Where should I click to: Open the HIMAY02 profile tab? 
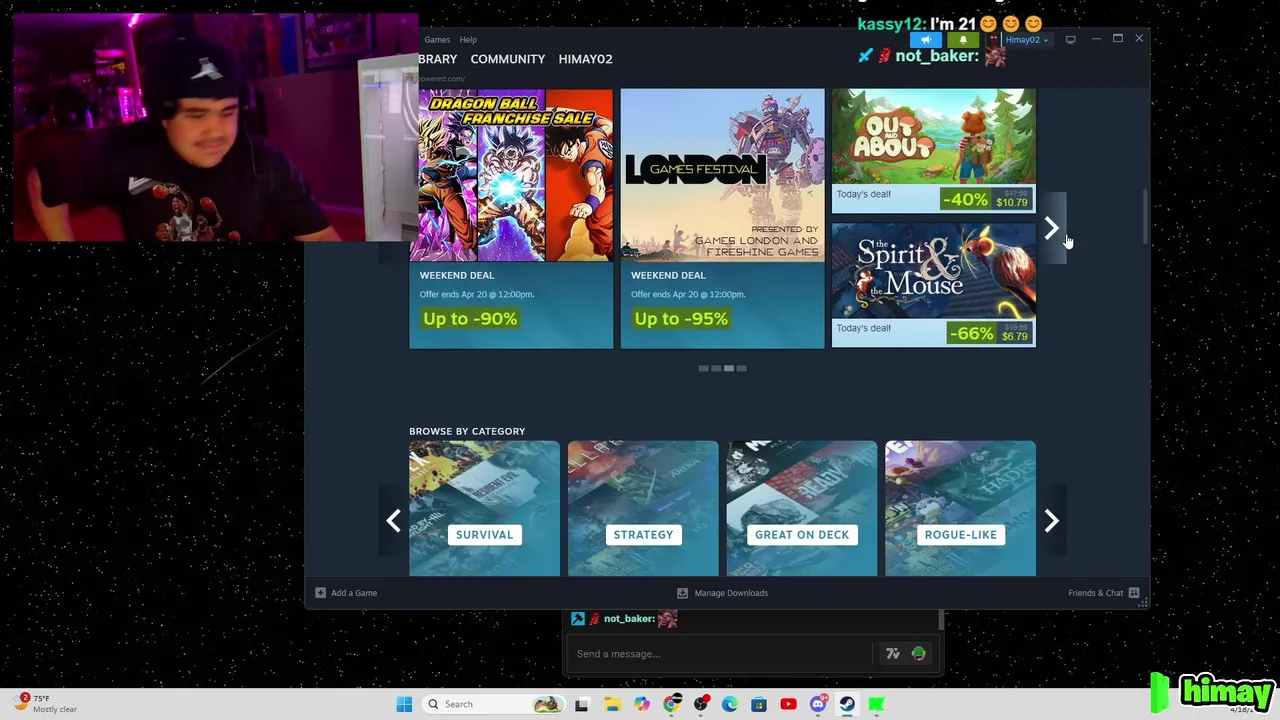585,59
